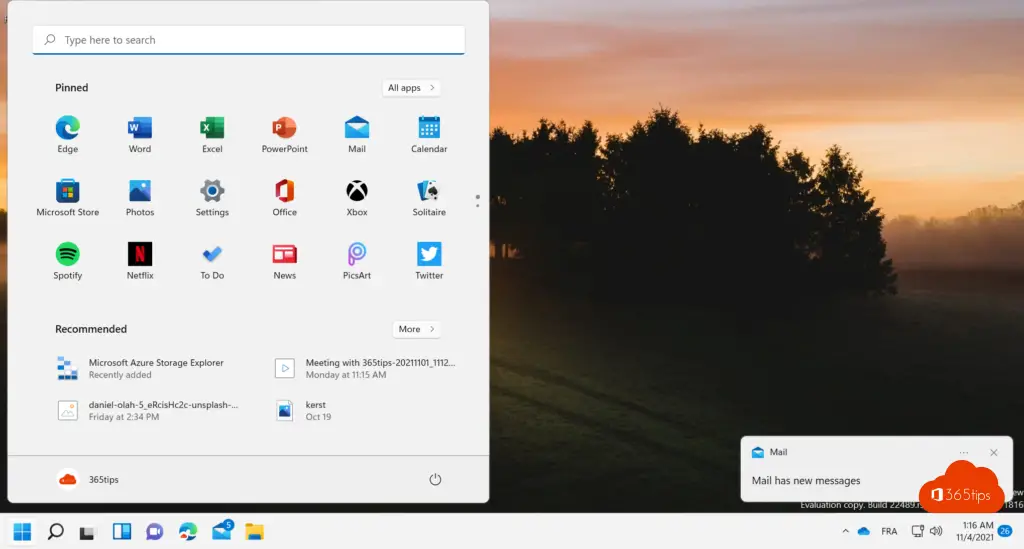
Task: Click the Start button on taskbar
Action: point(22,531)
